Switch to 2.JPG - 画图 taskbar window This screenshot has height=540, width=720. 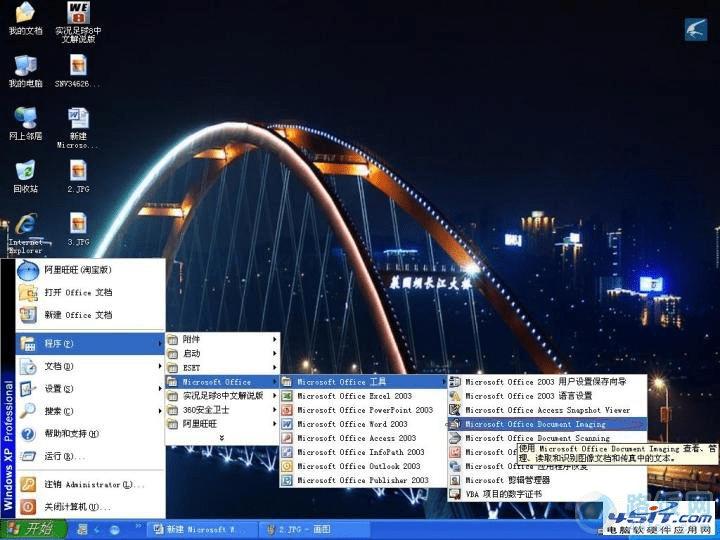pyautogui.click(x=300, y=529)
